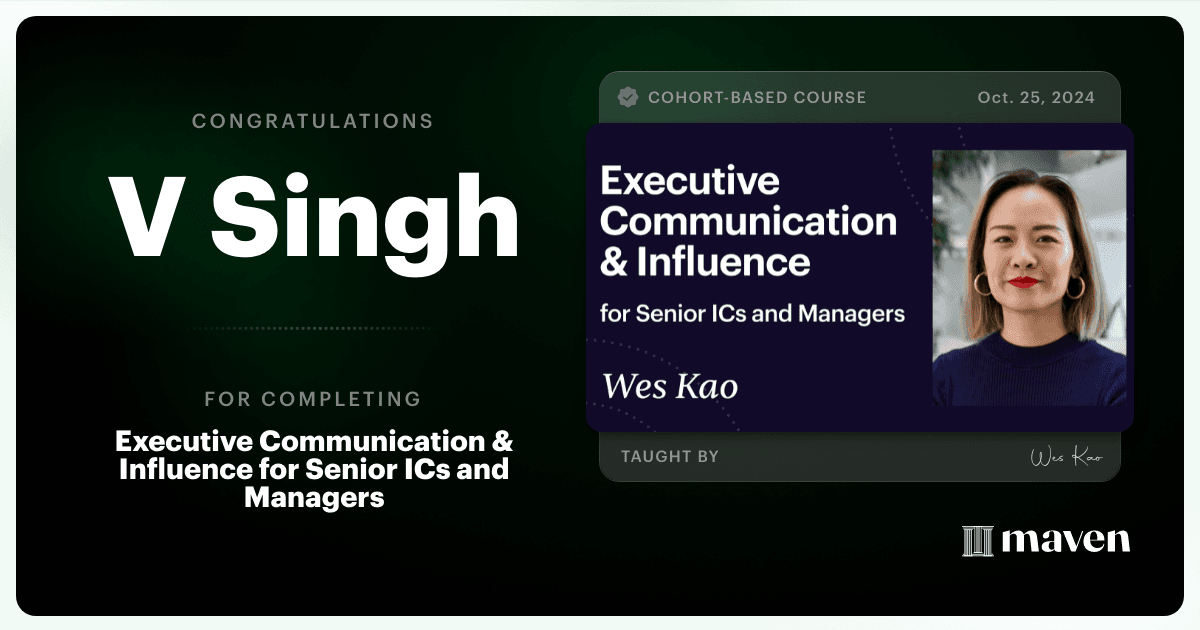Click the Executive Communication & Influence card title

tap(748, 222)
